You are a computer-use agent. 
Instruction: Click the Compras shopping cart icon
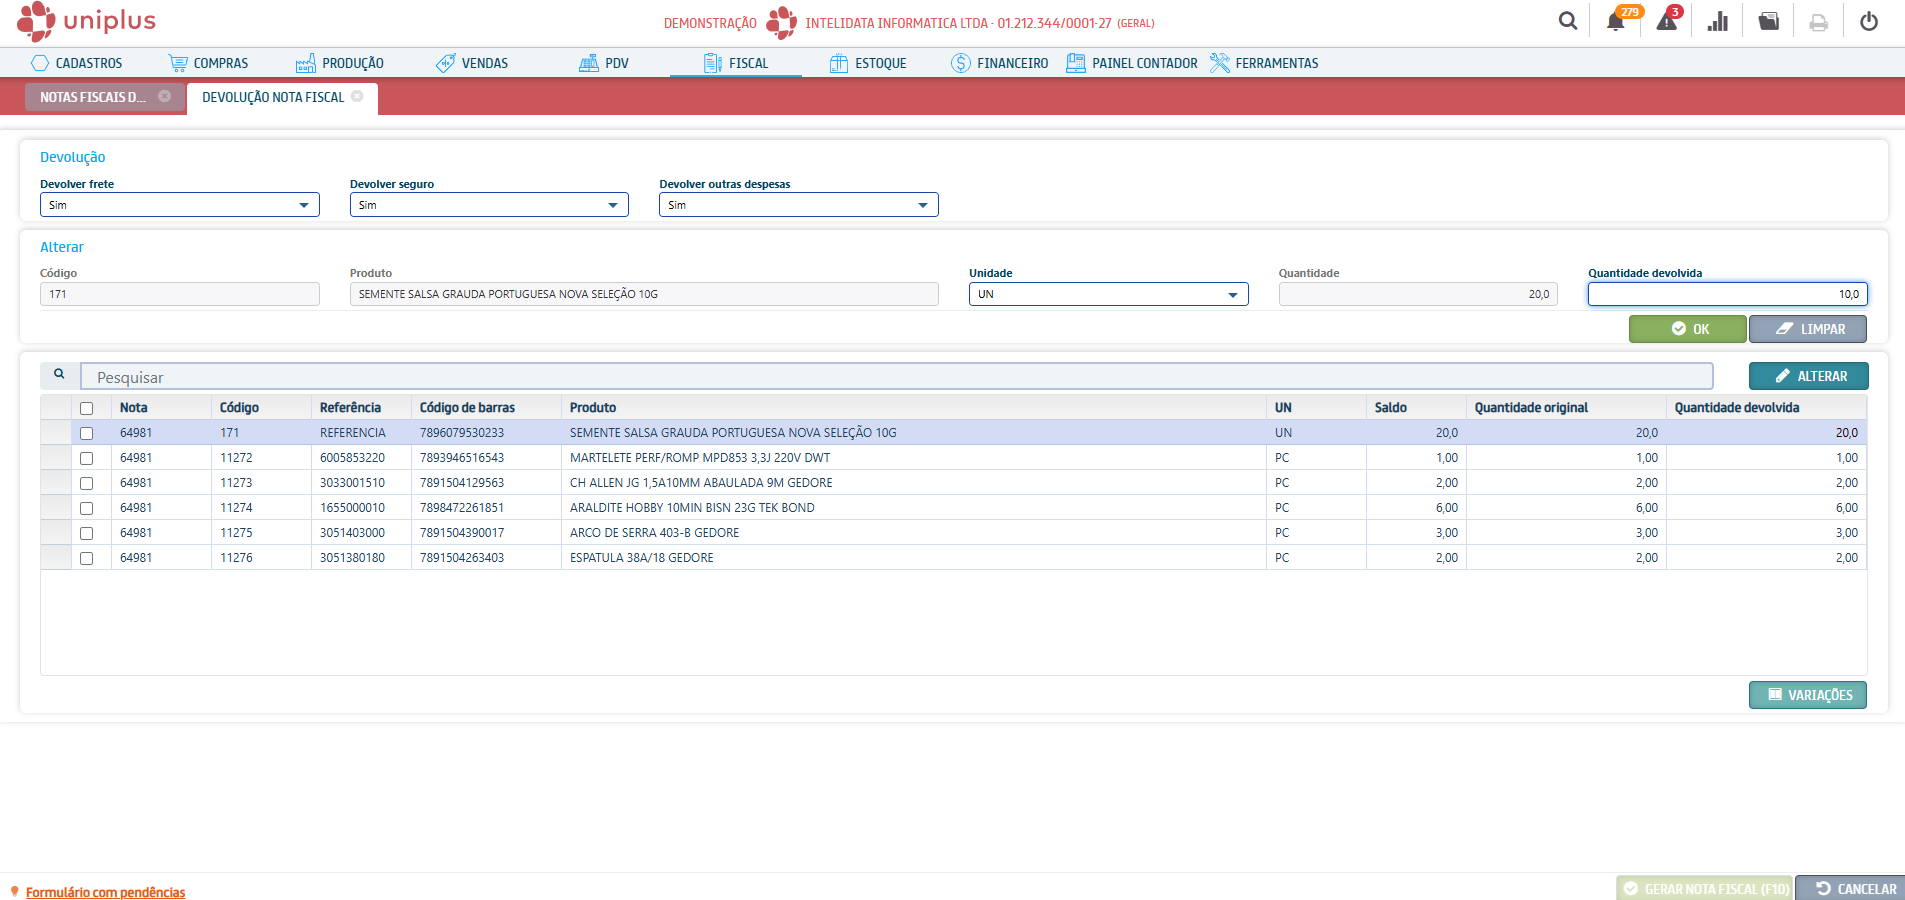click(178, 63)
